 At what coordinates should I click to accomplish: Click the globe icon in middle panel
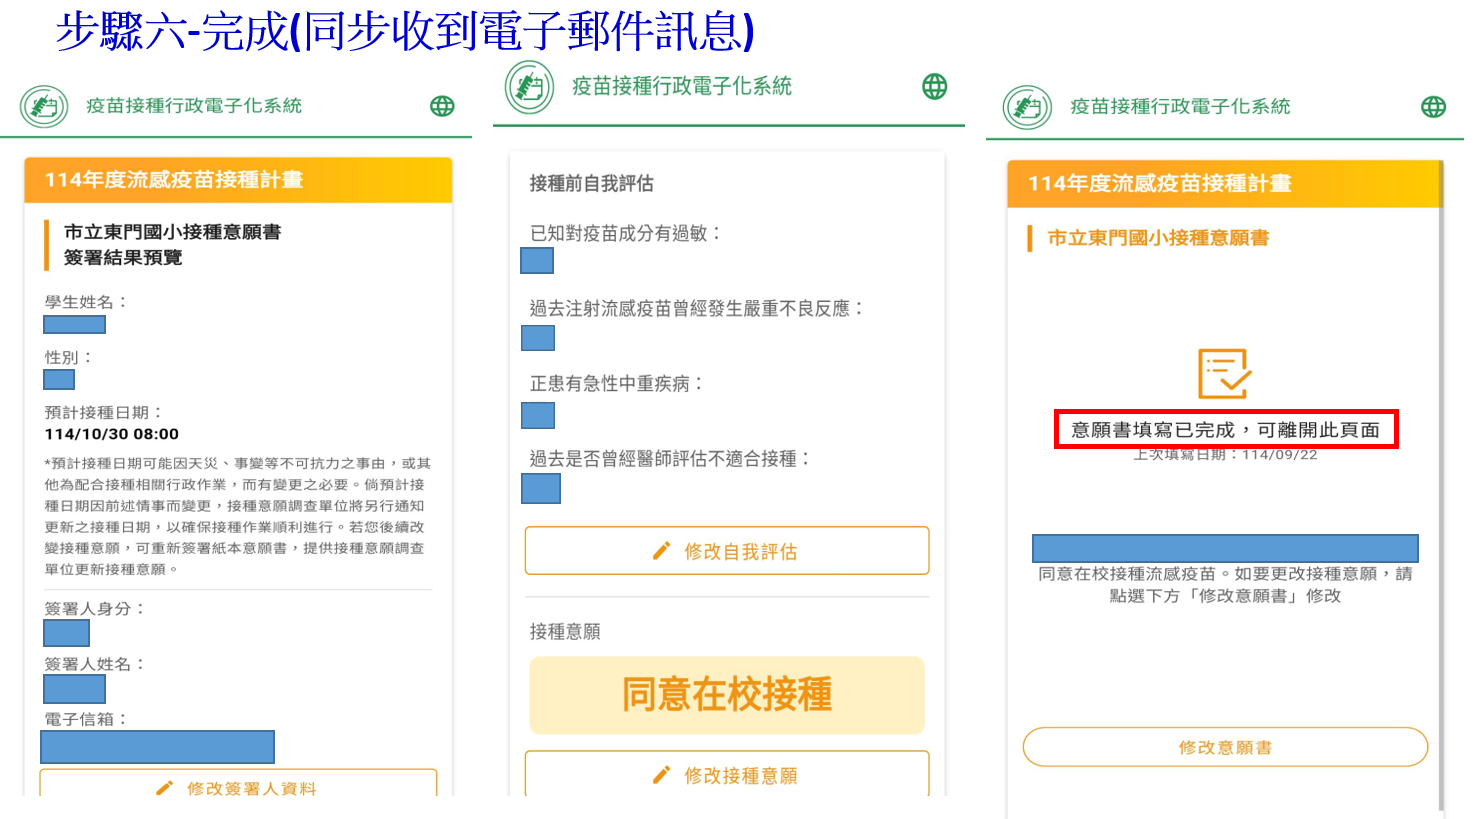(935, 87)
